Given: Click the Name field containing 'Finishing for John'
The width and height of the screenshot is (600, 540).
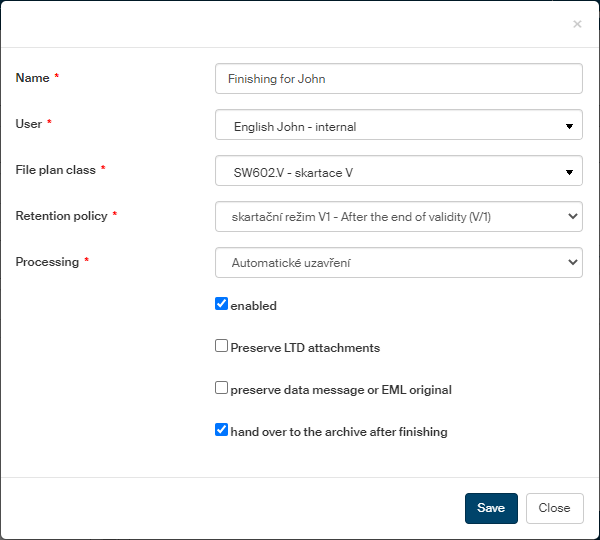Looking at the screenshot, I should pyautogui.click(x=398, y=79).
